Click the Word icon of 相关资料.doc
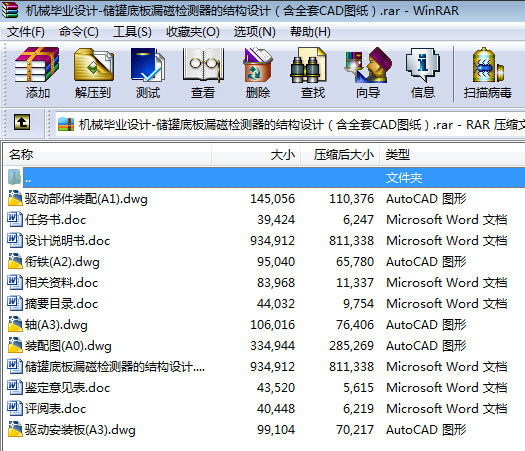The height and width of the screenshot is (451, 525). [x=15, y=282]
